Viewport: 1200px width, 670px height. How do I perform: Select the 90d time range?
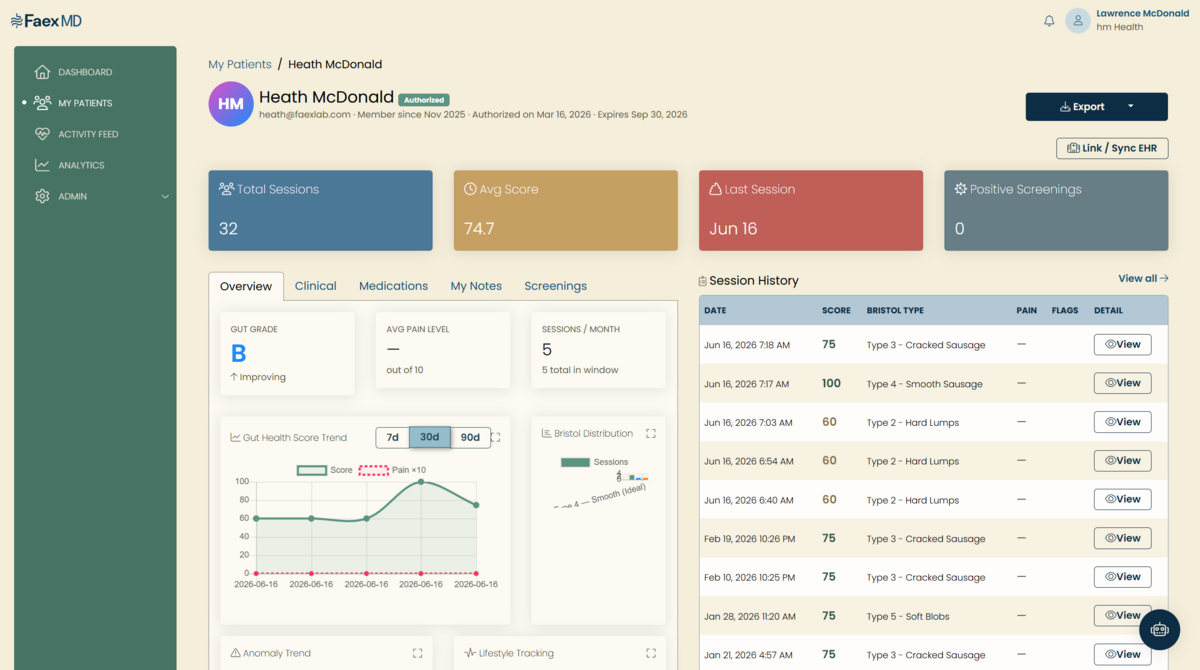[x=470, y=437]
